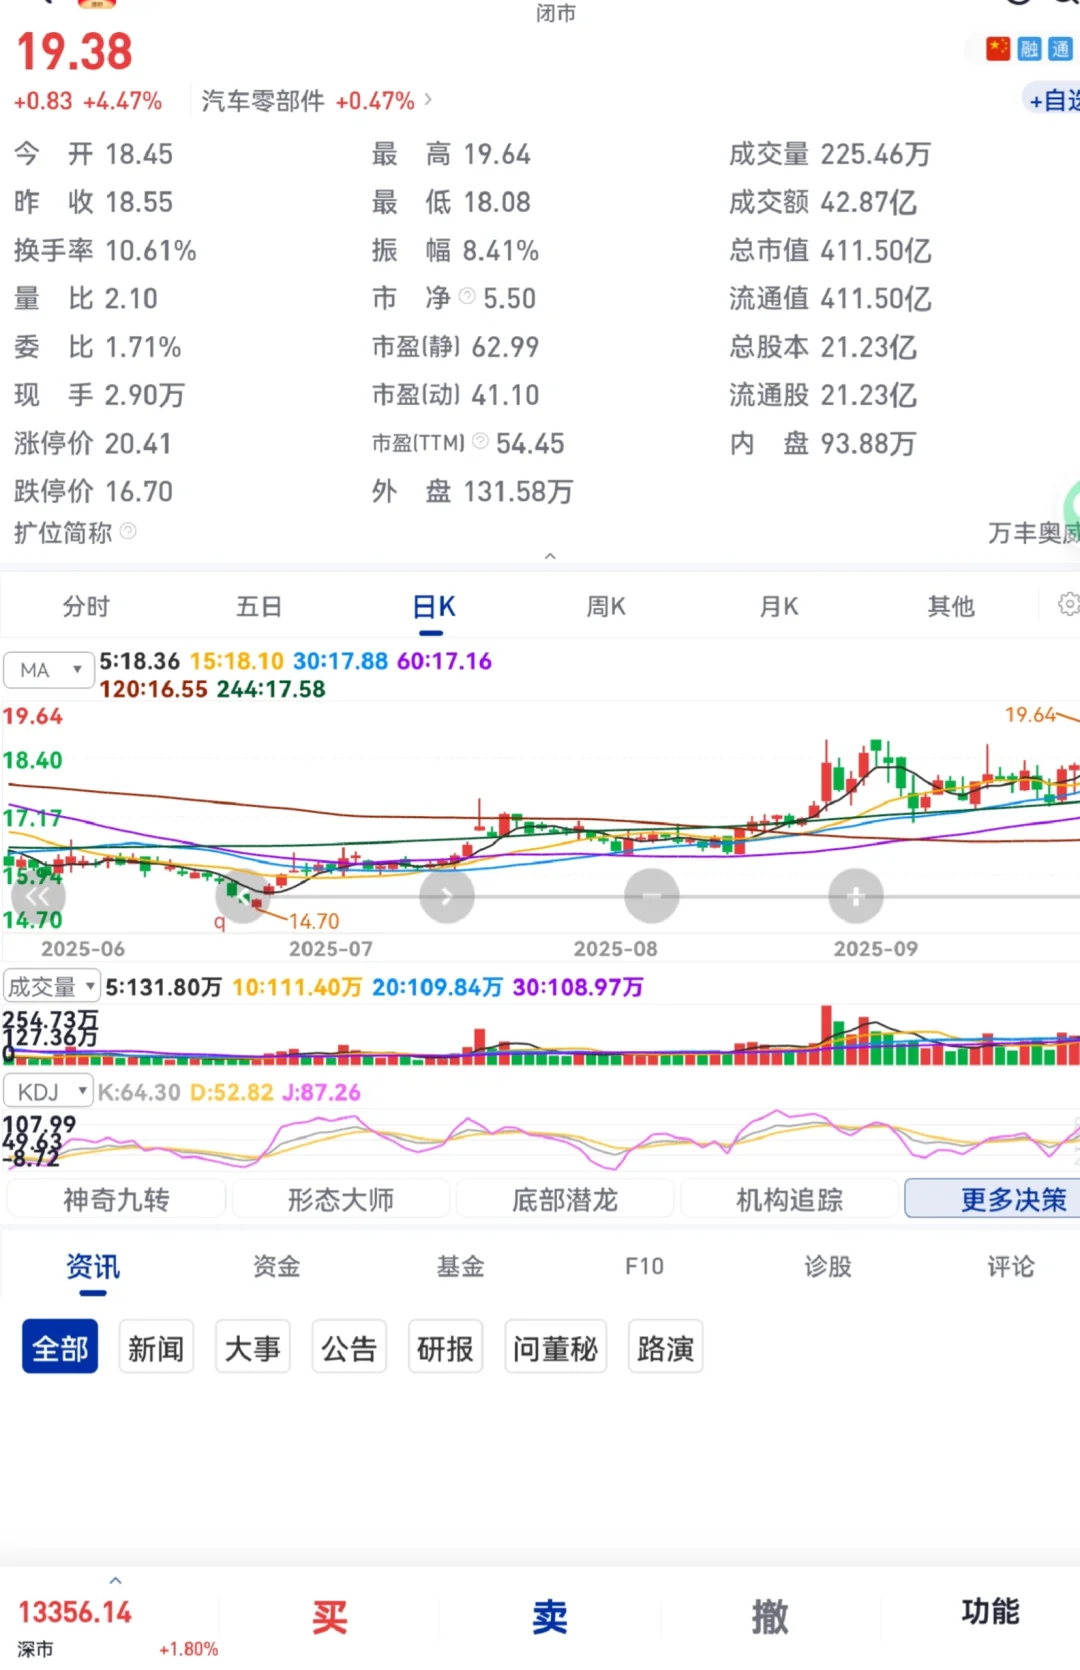Filter news by 大事

click(x=252, y=1347)
